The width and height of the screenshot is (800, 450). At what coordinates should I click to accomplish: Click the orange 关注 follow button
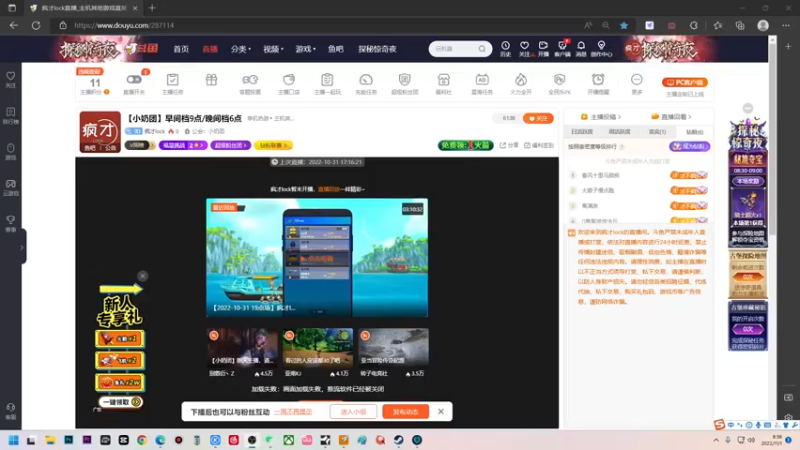coord(538,118)
